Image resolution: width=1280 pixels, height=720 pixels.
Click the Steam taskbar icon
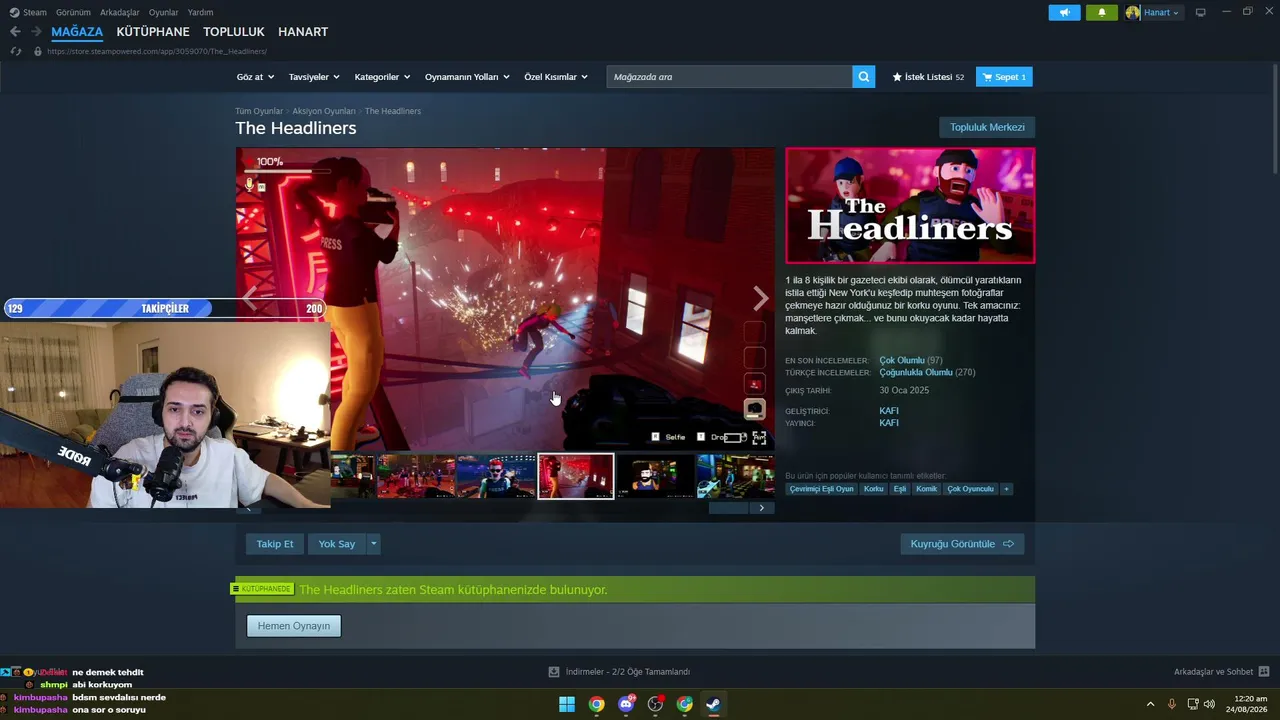coord(713,704)
